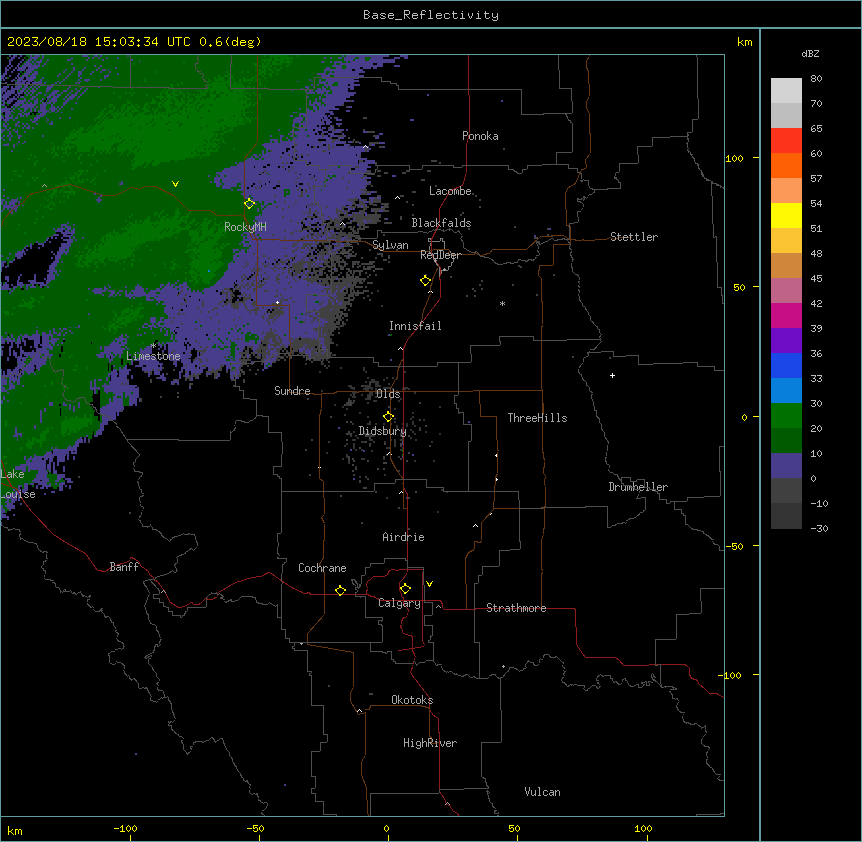Click the ThreeHills label
This screenshot has height=842, width=862.
coord(537,418)
